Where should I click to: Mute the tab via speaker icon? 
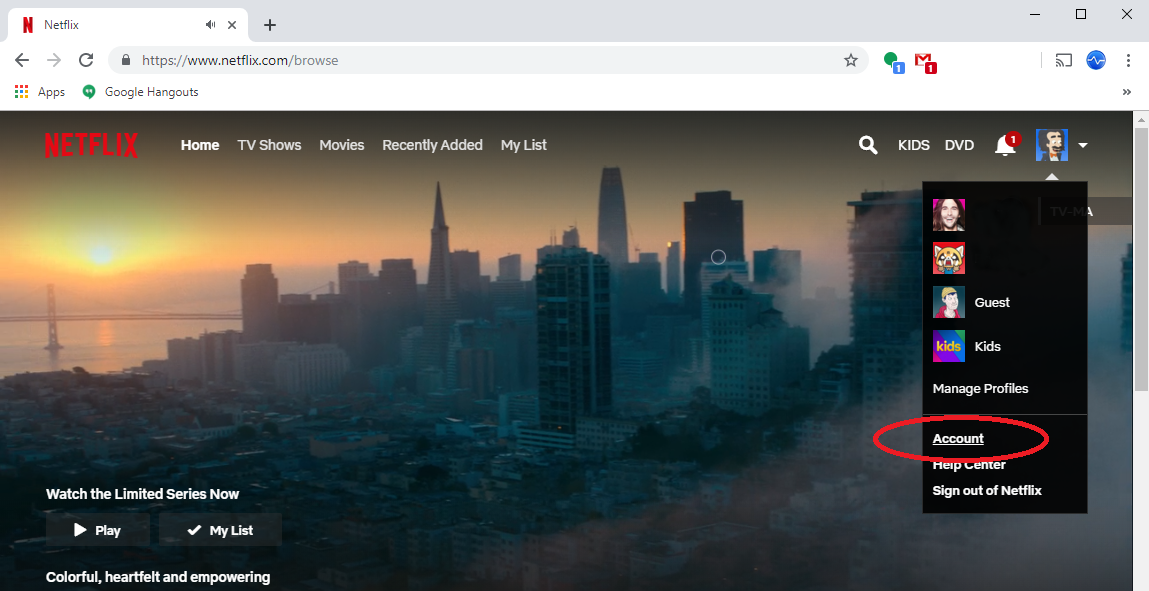210,25
